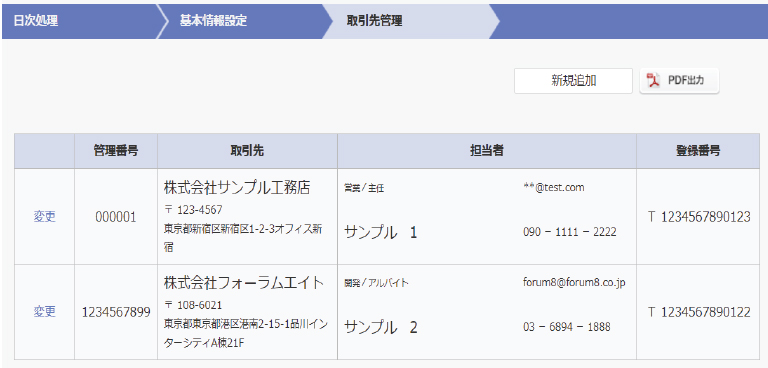Click the 登録番号 column header
The image size is (768, 368).
click(698, 151)
